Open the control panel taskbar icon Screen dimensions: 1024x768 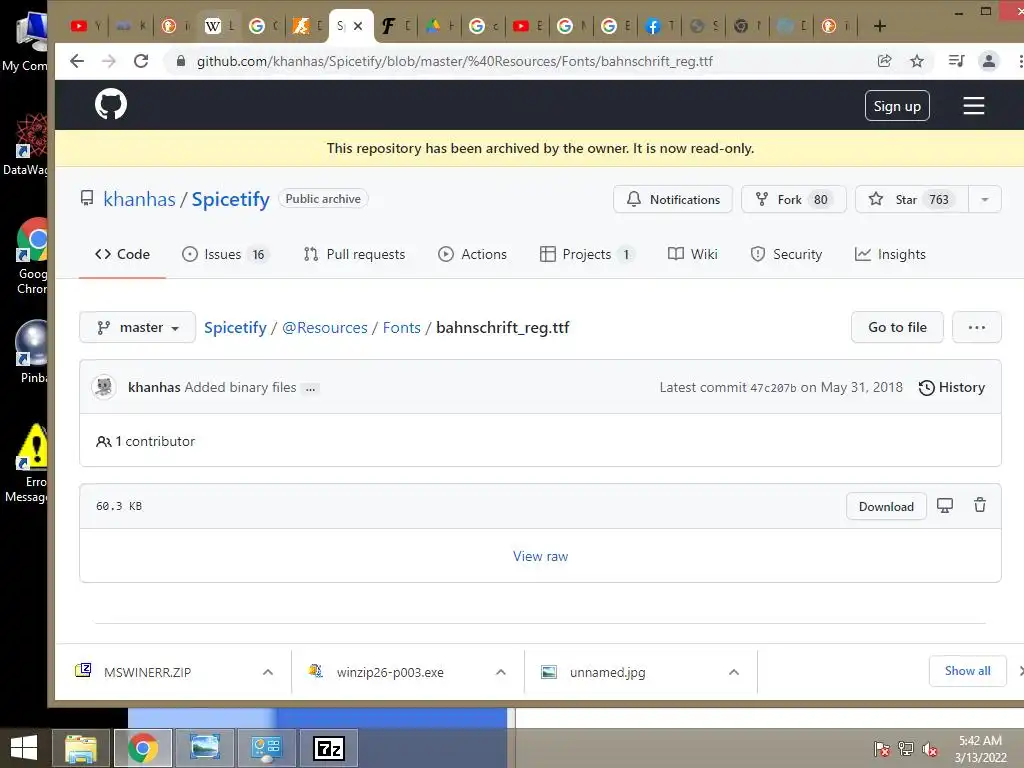point(266,748)
